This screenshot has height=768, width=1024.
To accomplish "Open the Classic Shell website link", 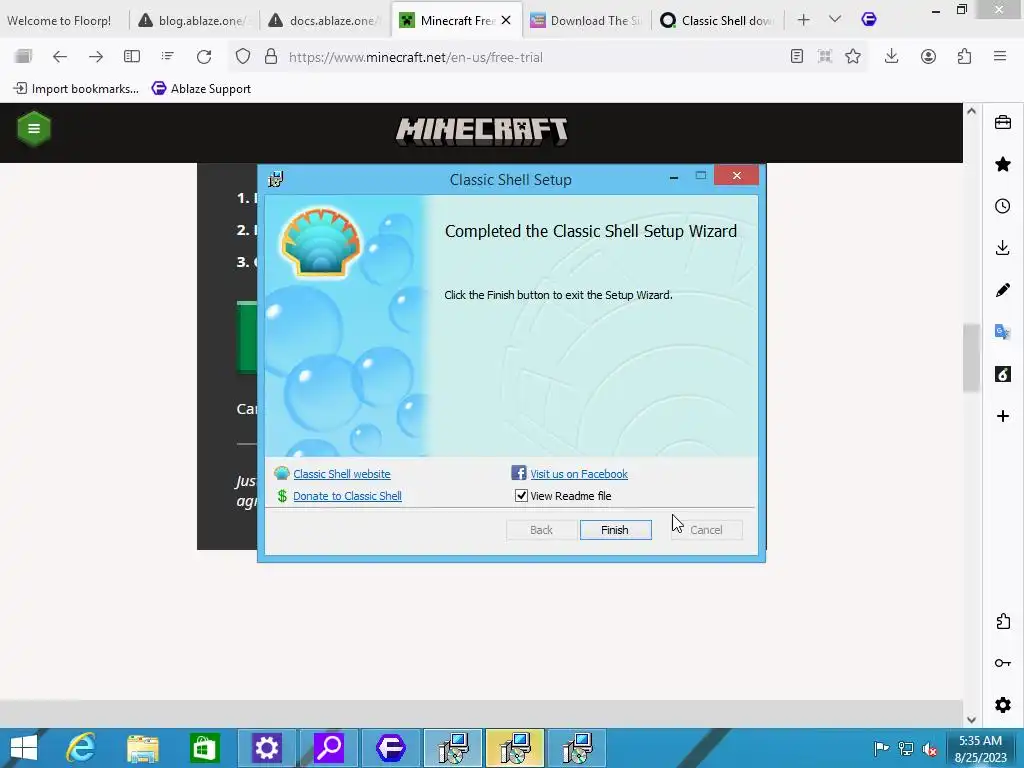I will 342,474.
